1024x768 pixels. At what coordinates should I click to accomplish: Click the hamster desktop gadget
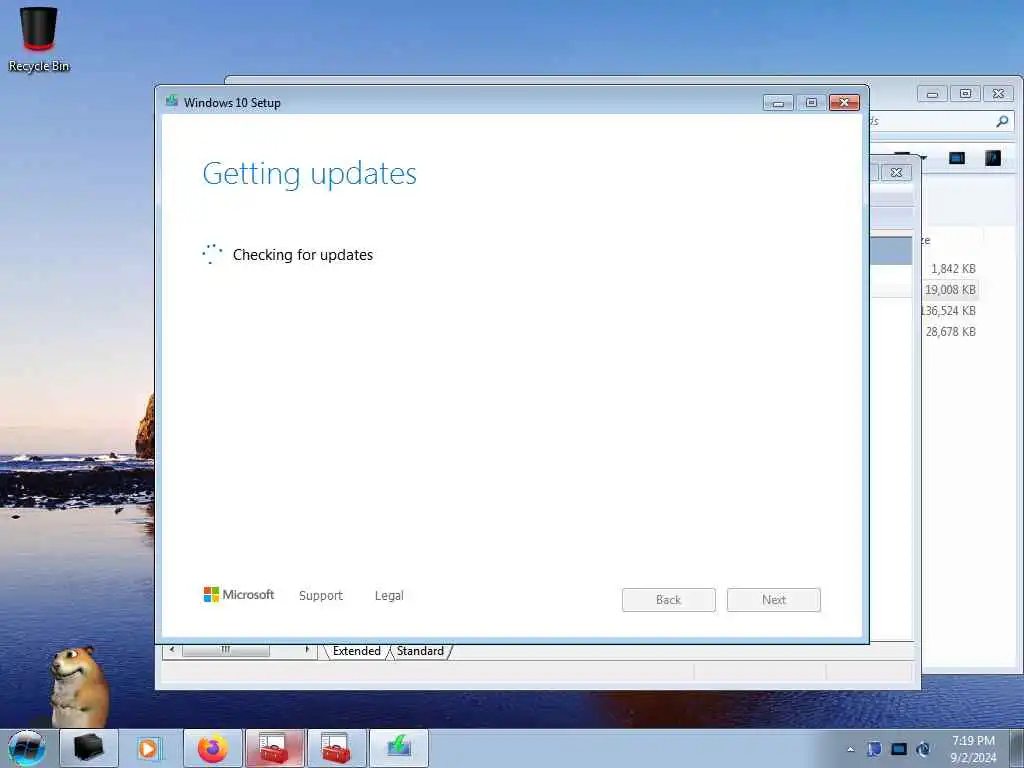(79, 686)
